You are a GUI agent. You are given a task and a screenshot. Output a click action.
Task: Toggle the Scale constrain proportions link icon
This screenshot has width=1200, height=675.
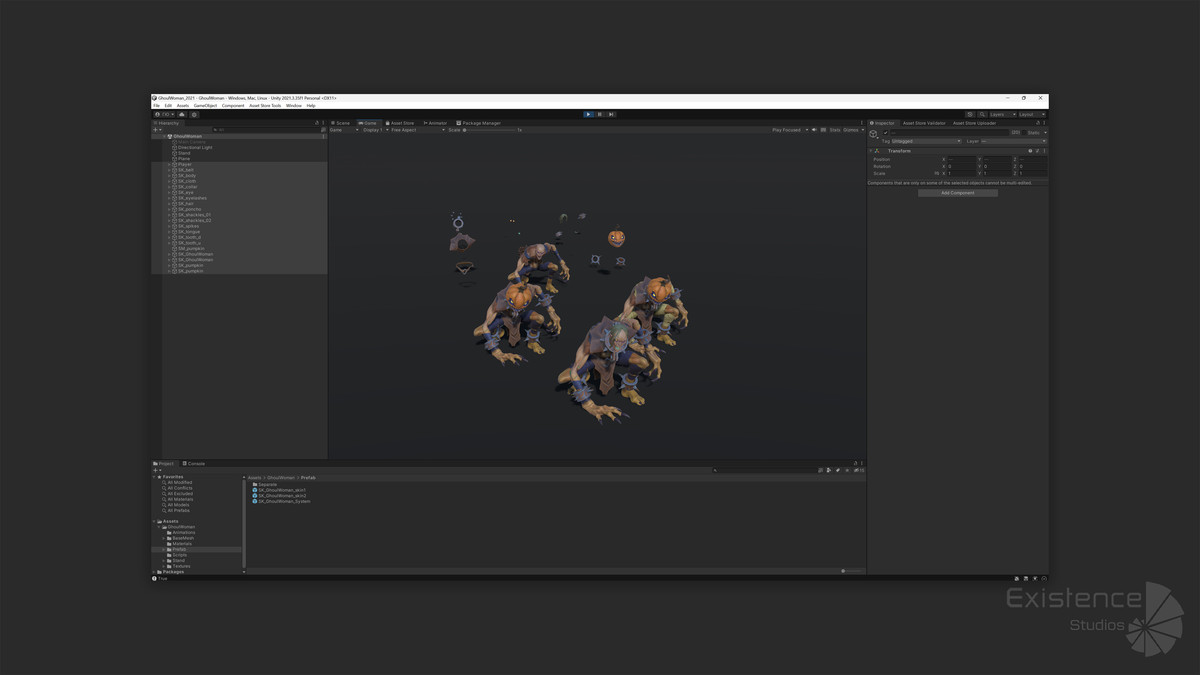(x=937, y=173)
